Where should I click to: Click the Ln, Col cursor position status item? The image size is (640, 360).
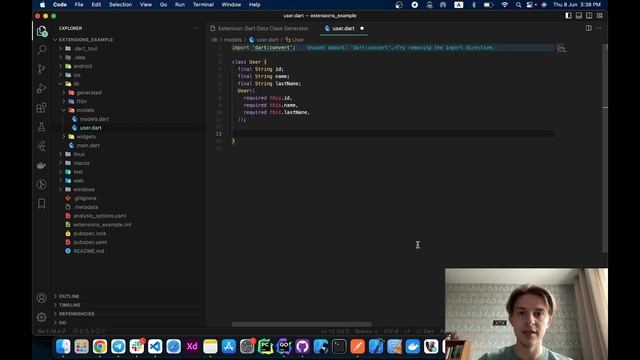[x=335, y=331]
